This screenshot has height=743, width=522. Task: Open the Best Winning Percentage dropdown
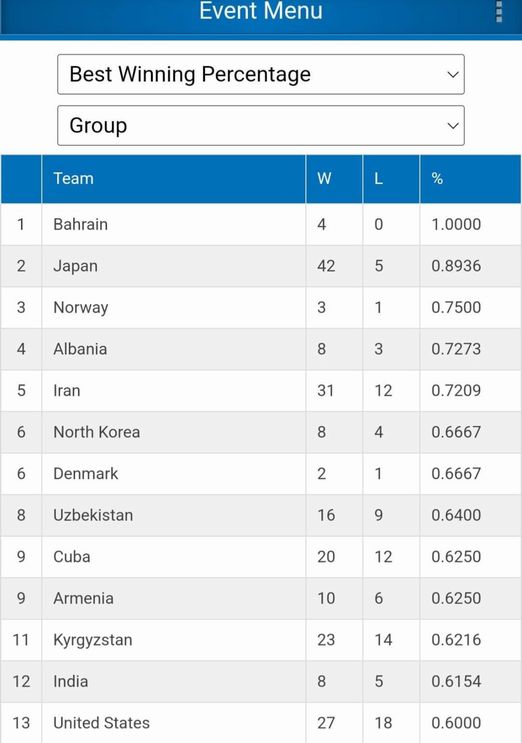point(261,74)
